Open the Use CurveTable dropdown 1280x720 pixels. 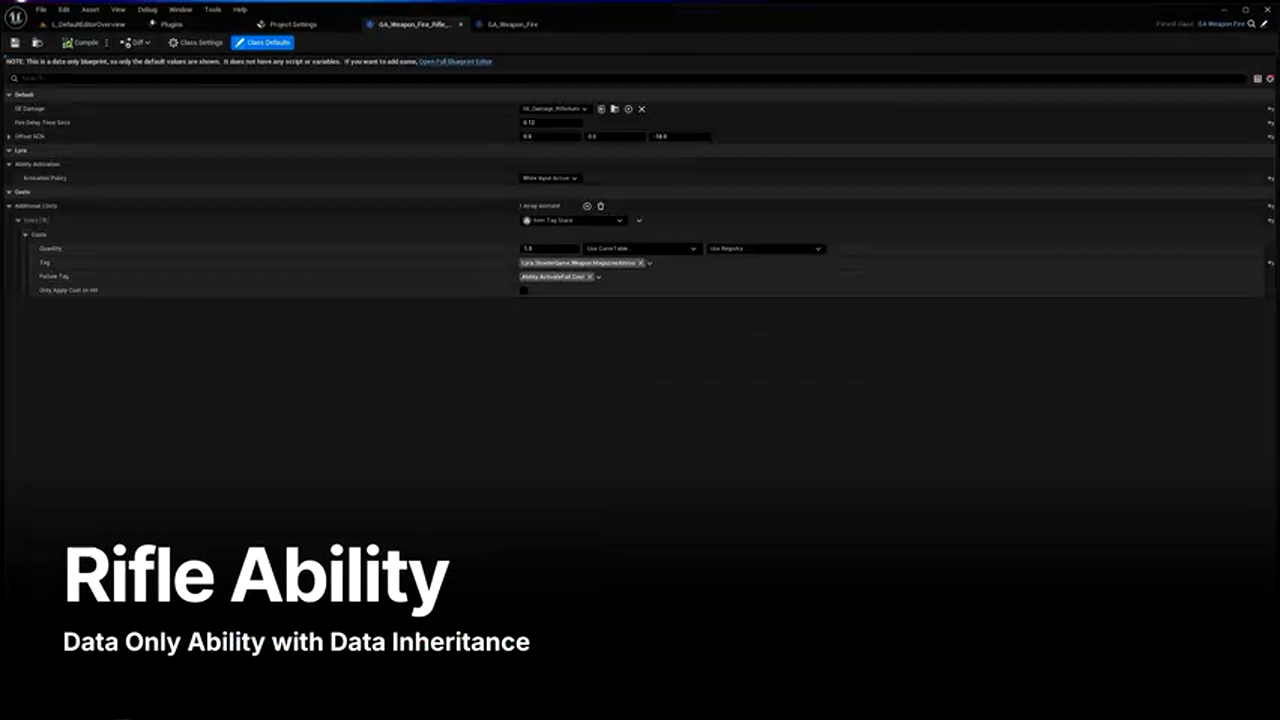[641, 249]
